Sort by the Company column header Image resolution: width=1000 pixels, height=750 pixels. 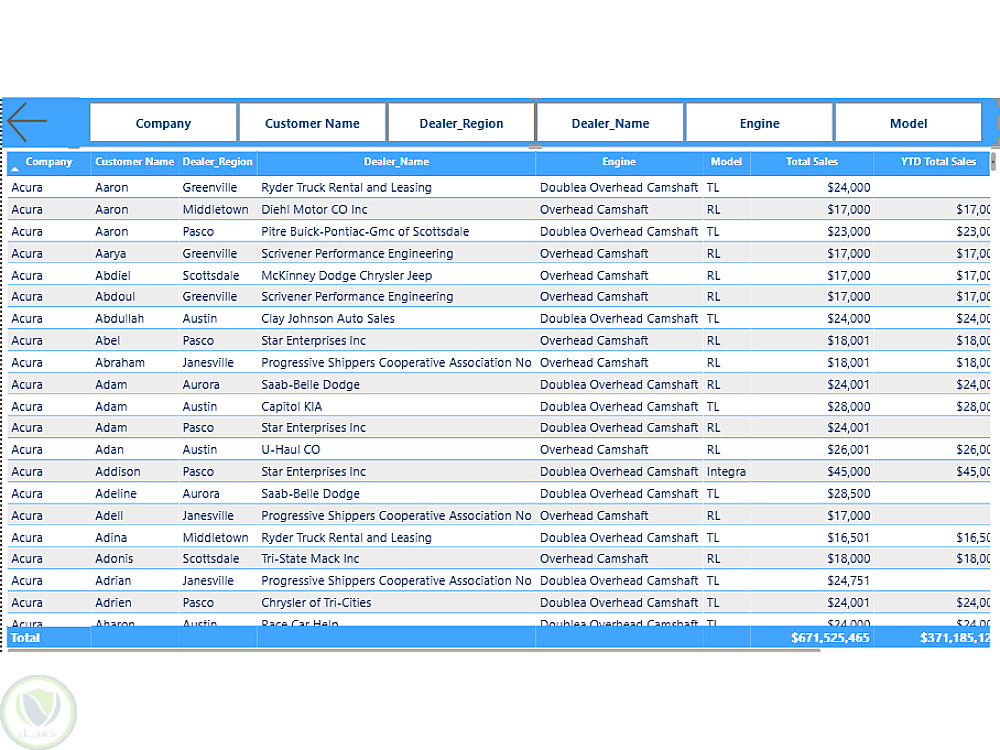click(49, 162)
